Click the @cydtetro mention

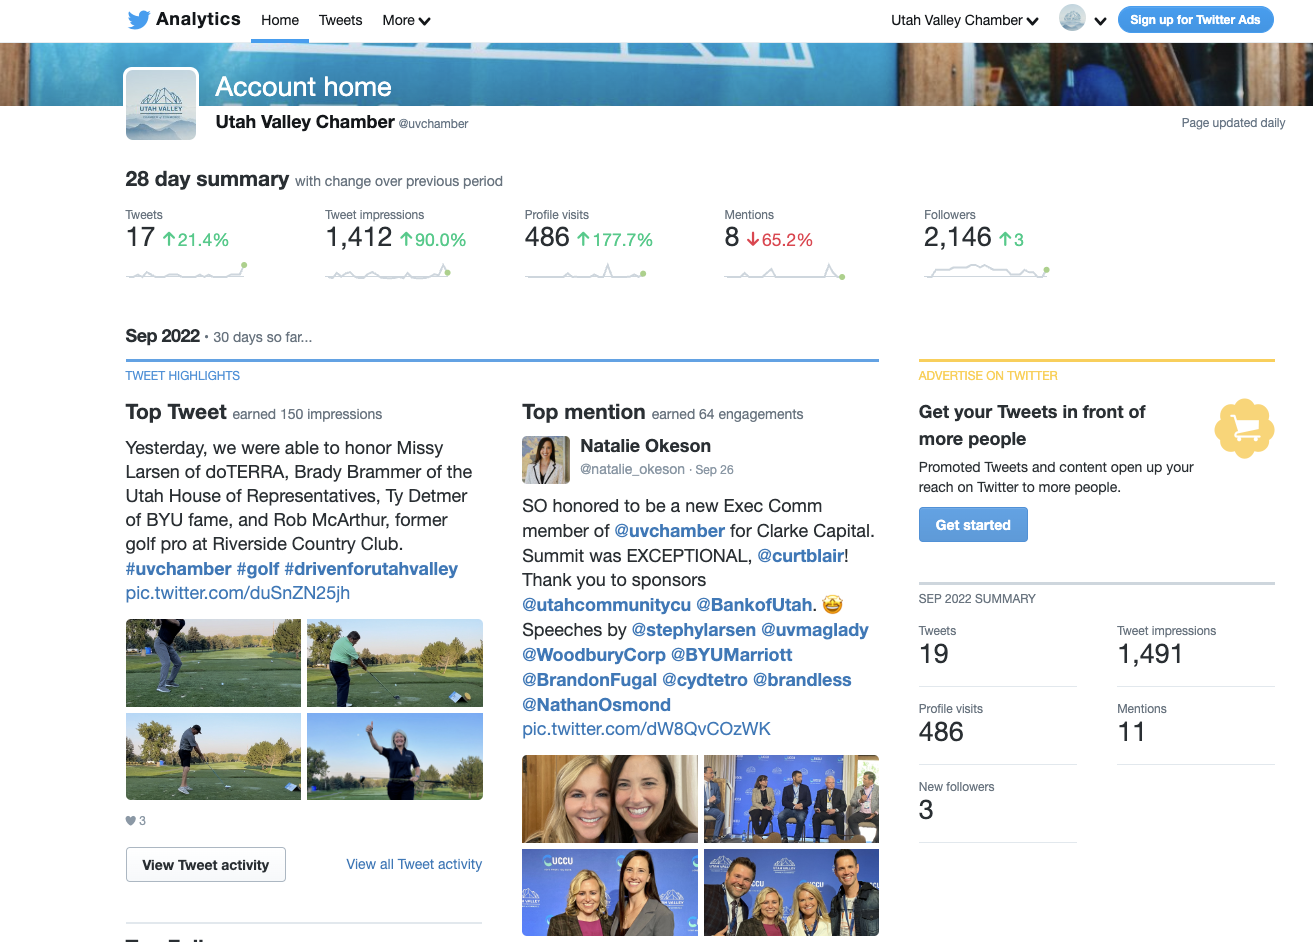(x=705, y=680)
